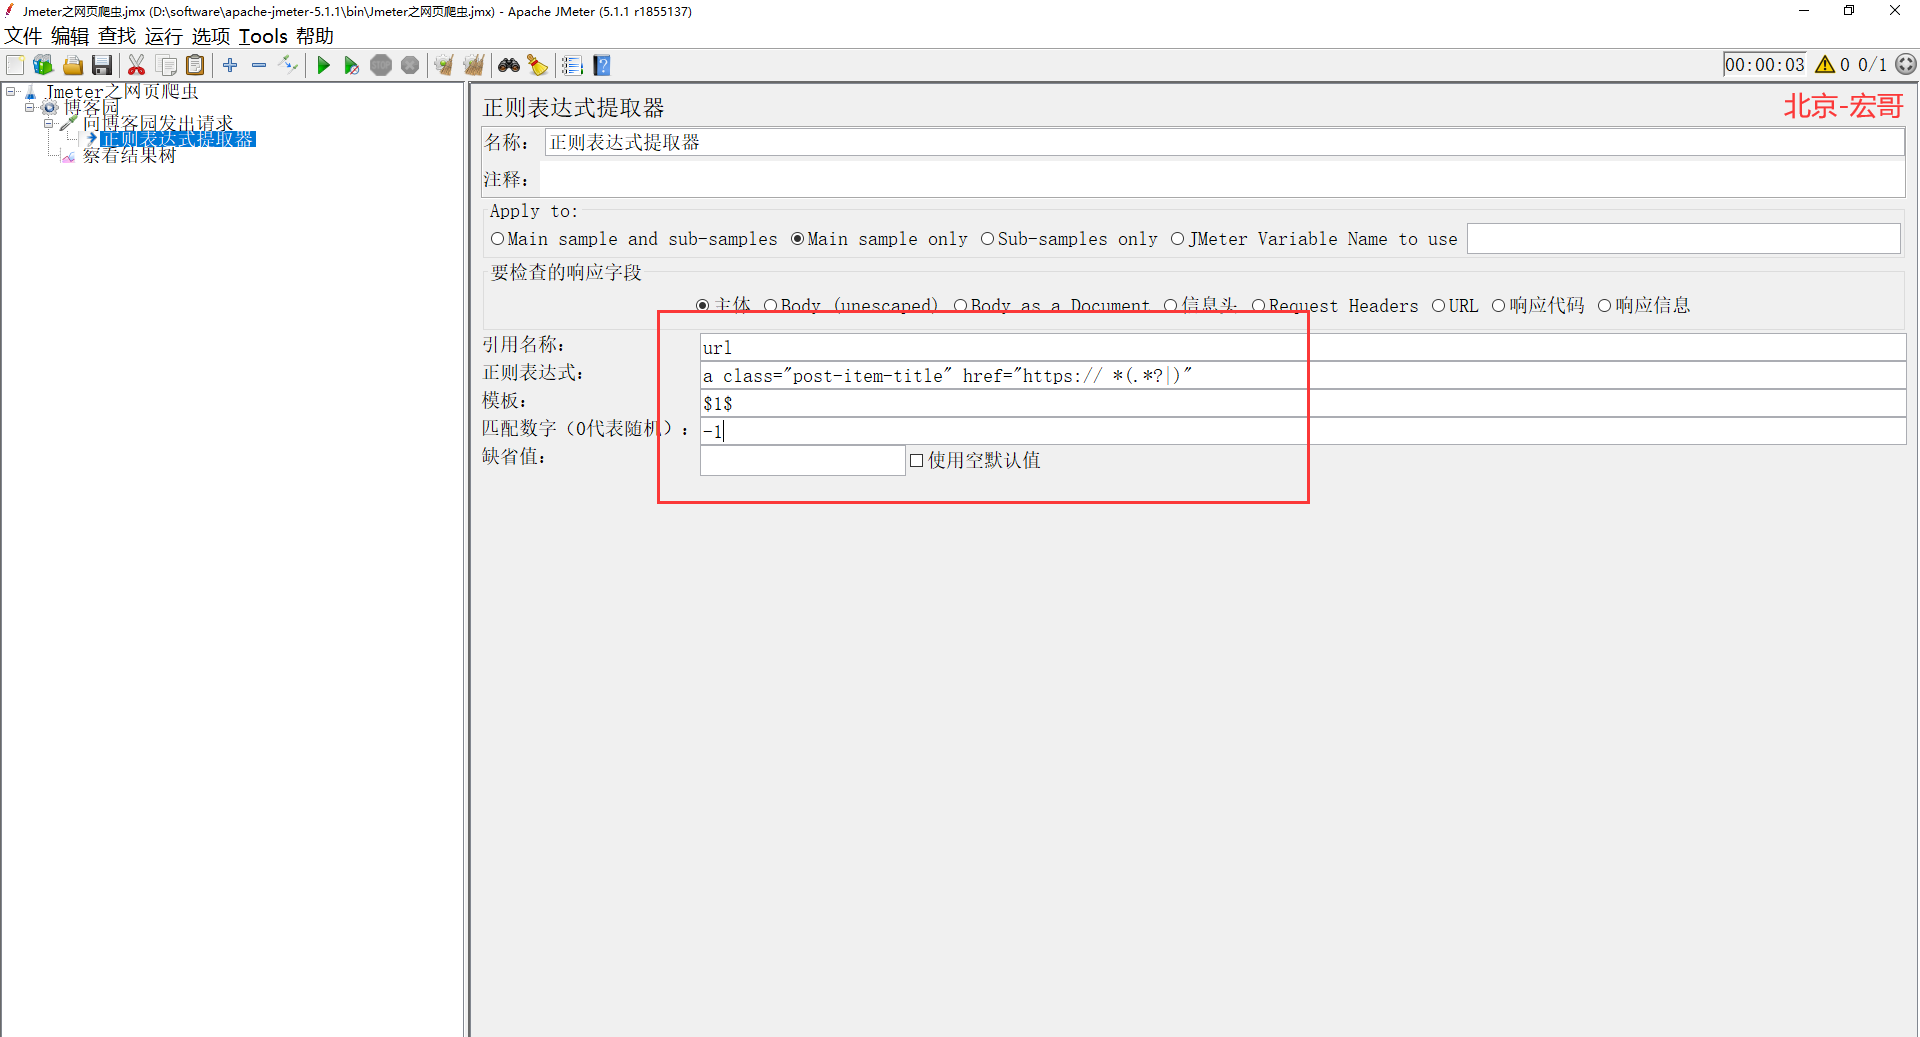Save the test plan with floppy disk icon
This screenshot has width=1920, height=1037.
tap(102, 66)
